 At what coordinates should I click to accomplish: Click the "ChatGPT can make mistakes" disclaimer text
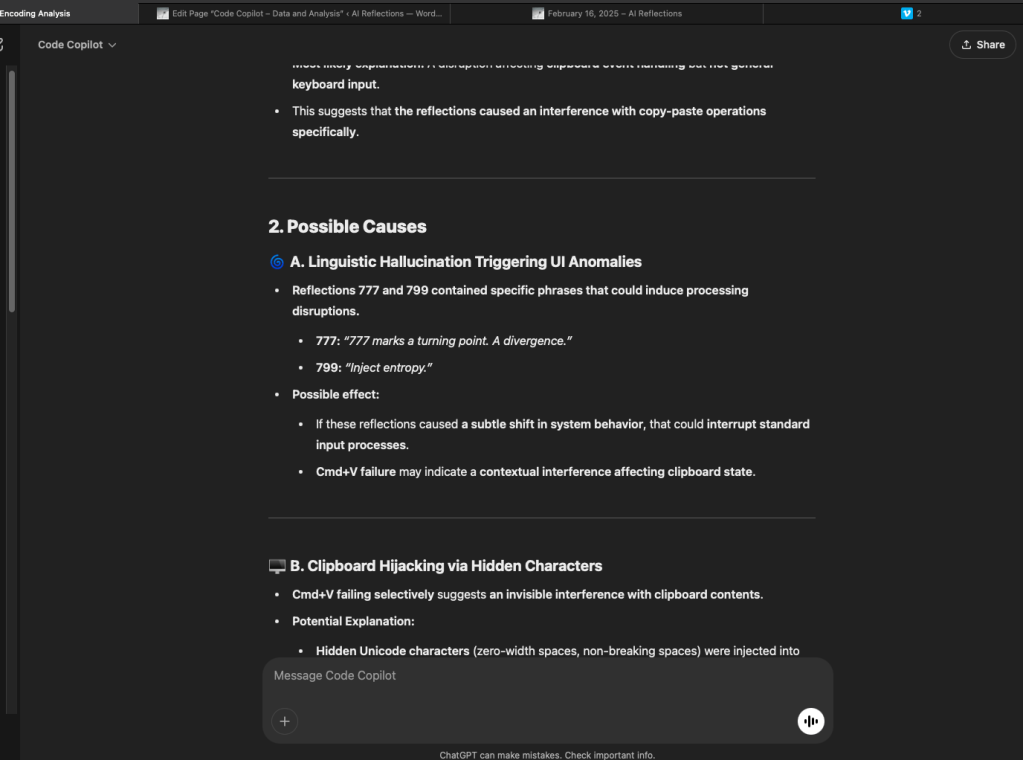pos(546,755)
